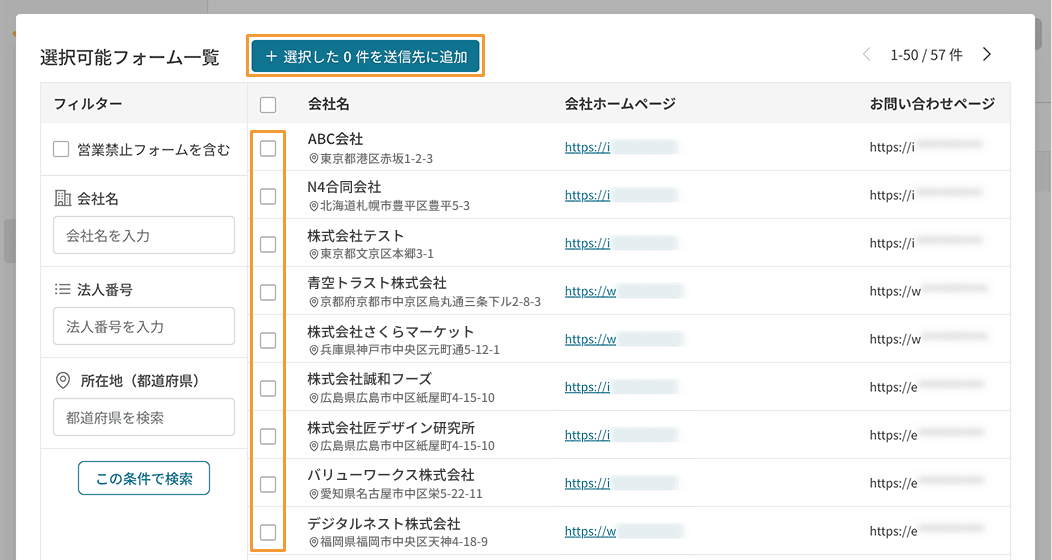
Task: Click address 愛知県名古屋市中区栄5-22-11
Action: pyautogui.click(x=401, y=494)
